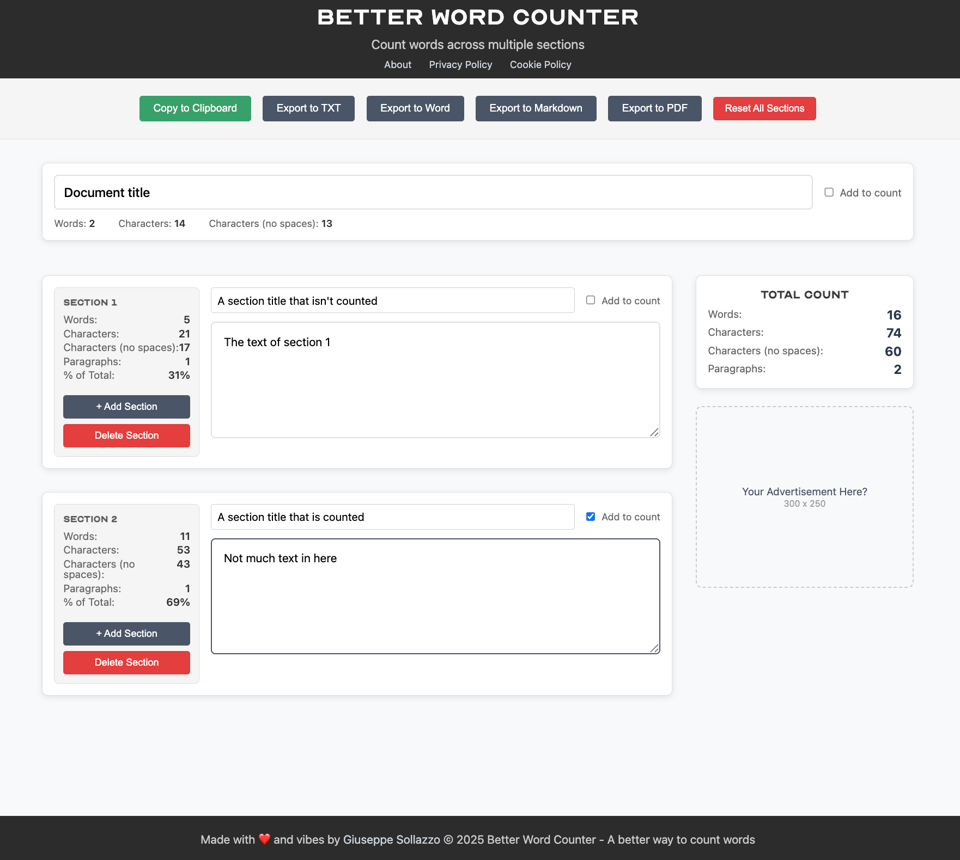Click into the Section 1 text area
This screenshot has height=860, width=960.
coord(435,380)
